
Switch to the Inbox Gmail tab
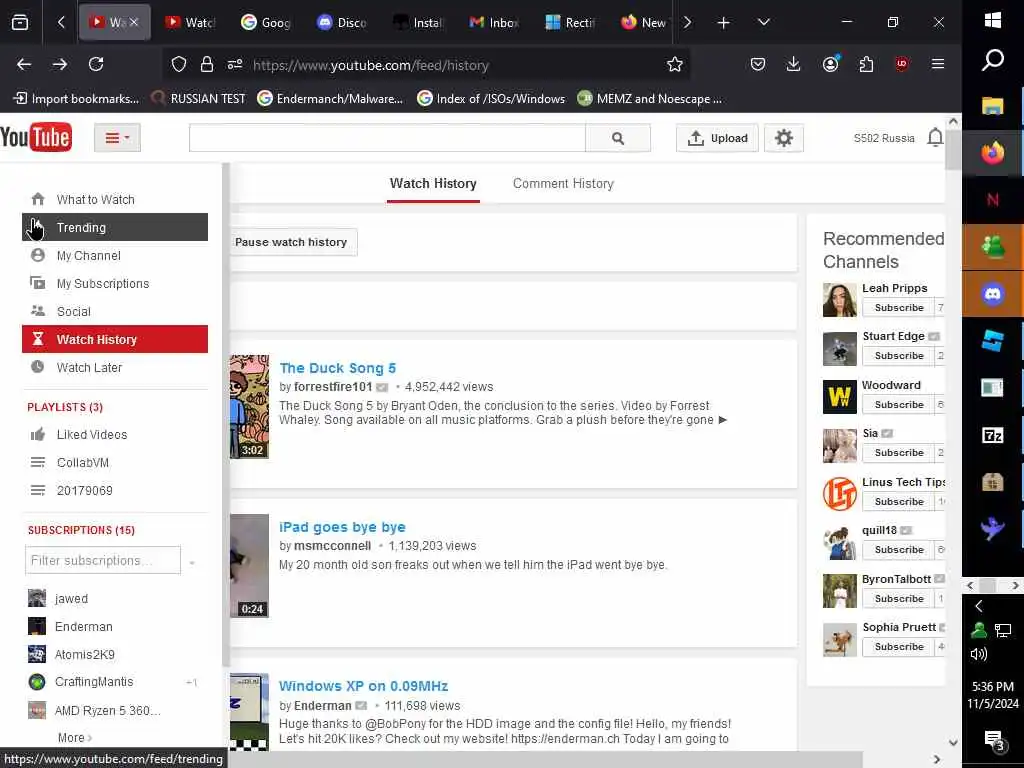[494, 23]
